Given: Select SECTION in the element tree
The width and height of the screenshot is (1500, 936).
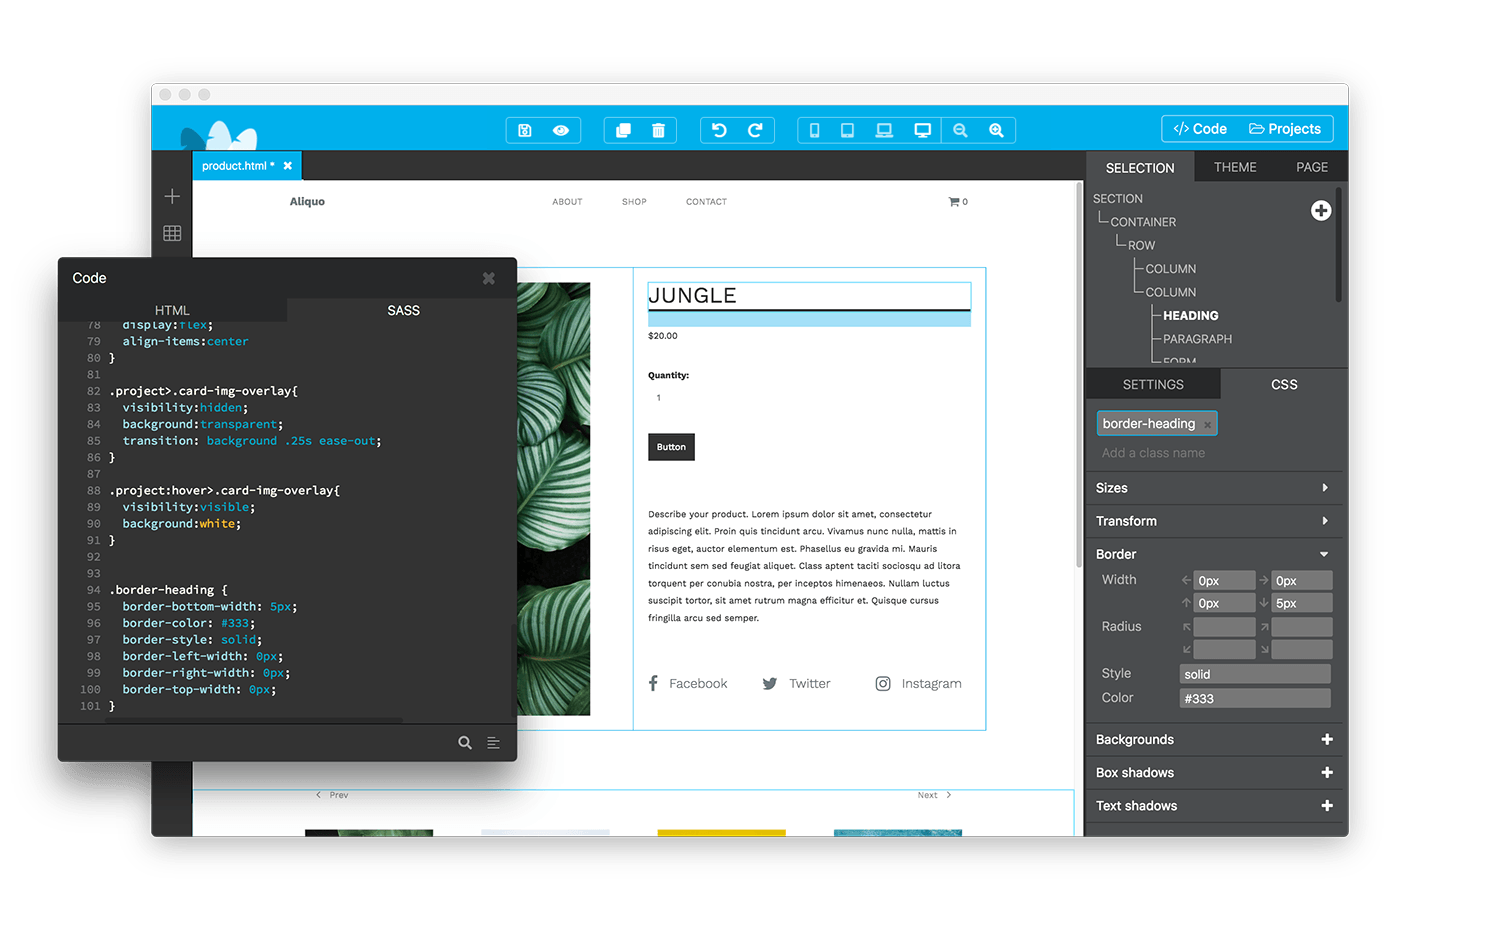Looking at the screenshot, I should tap(1118, 199).
